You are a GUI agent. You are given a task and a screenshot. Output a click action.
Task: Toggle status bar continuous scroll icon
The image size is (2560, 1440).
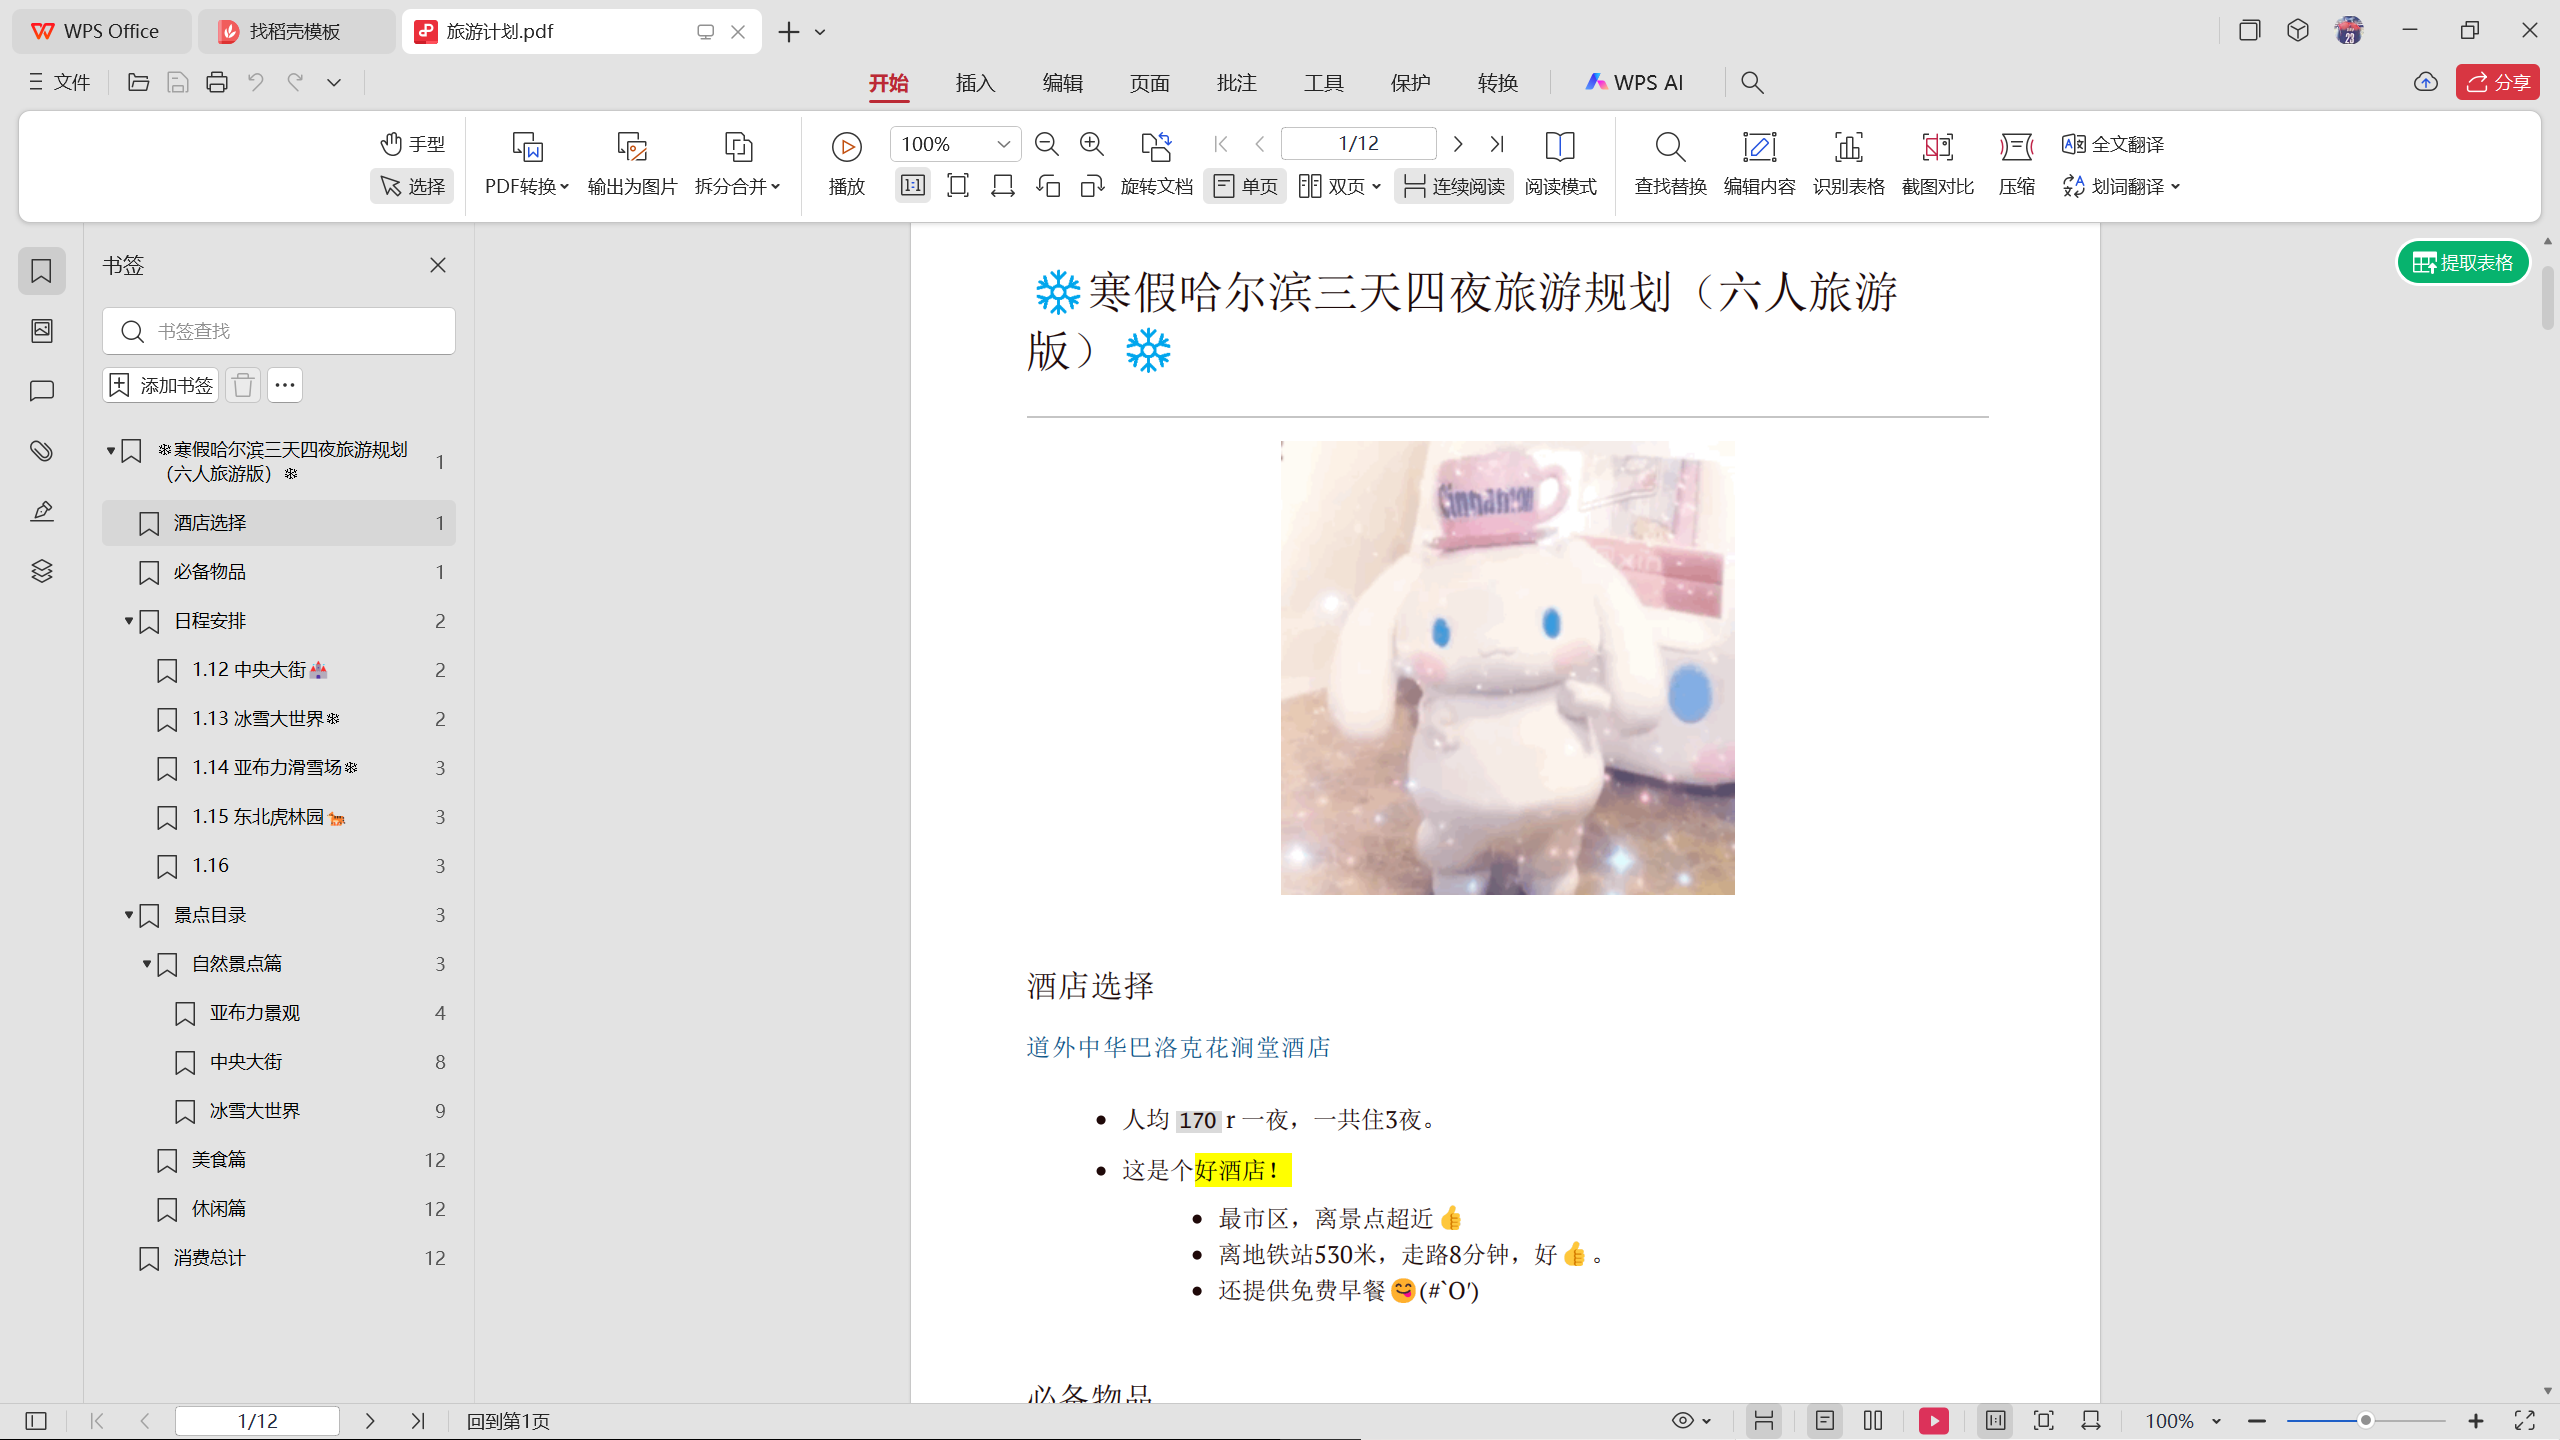tap(1763, 1421)
